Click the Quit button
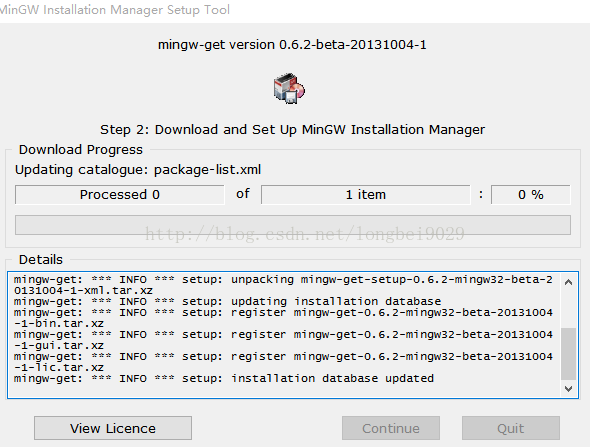Image resolution: width=590 pixels, height=447 pixels. click(x=511, y=428)
